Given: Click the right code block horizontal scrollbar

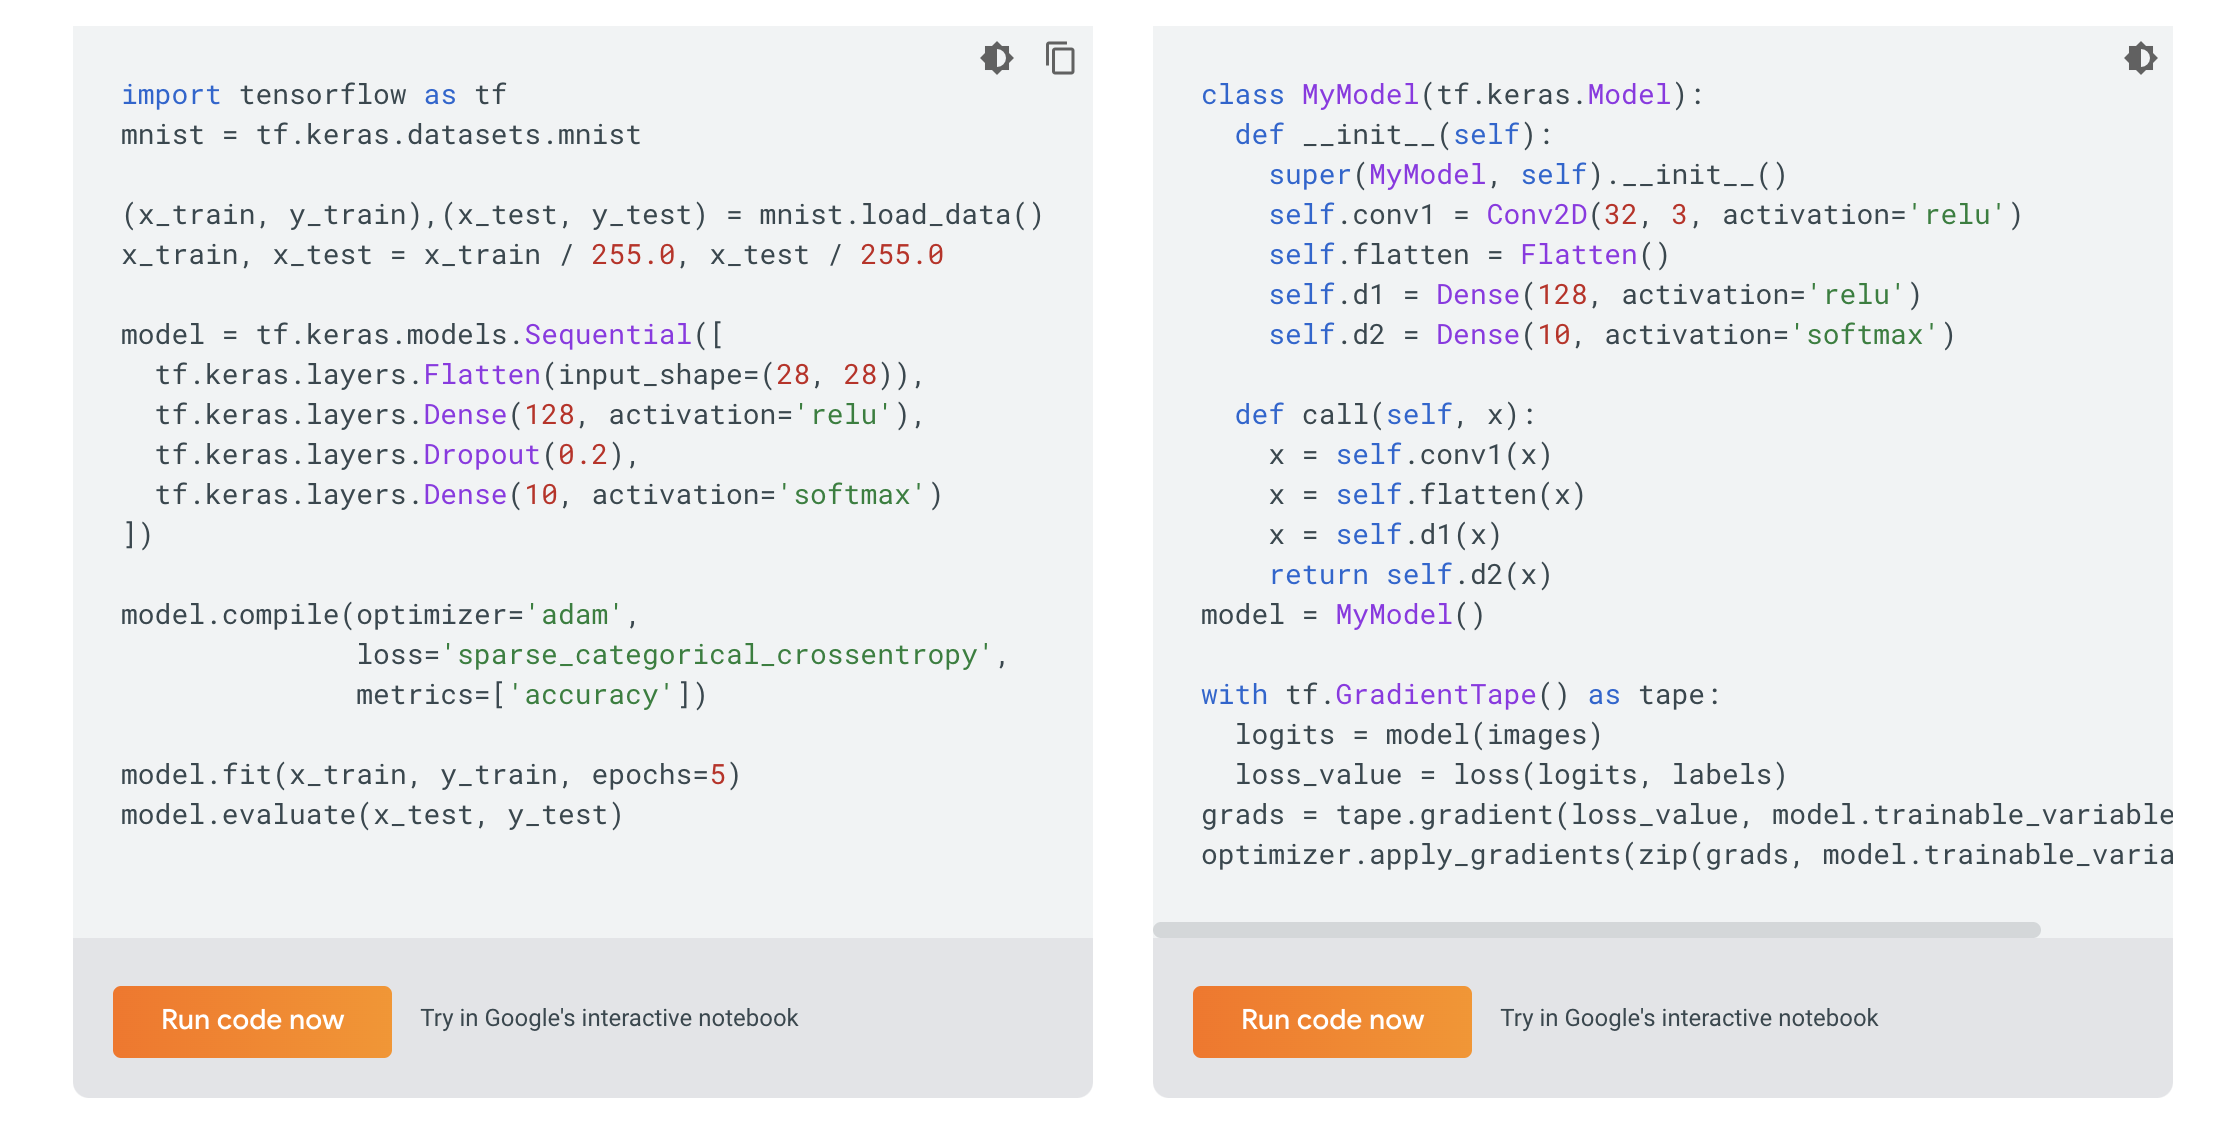Looking at the screenshot, I should (x=1596, y=930).
